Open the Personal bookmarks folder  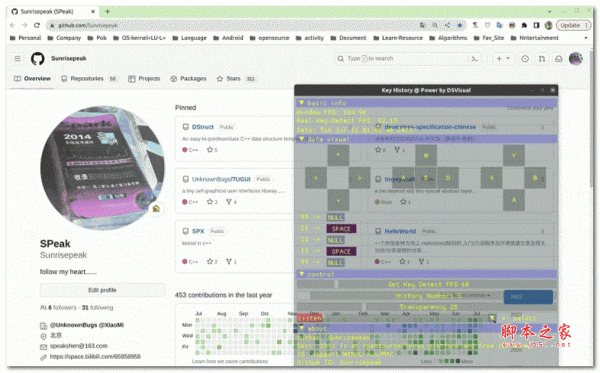click(25, 38)
